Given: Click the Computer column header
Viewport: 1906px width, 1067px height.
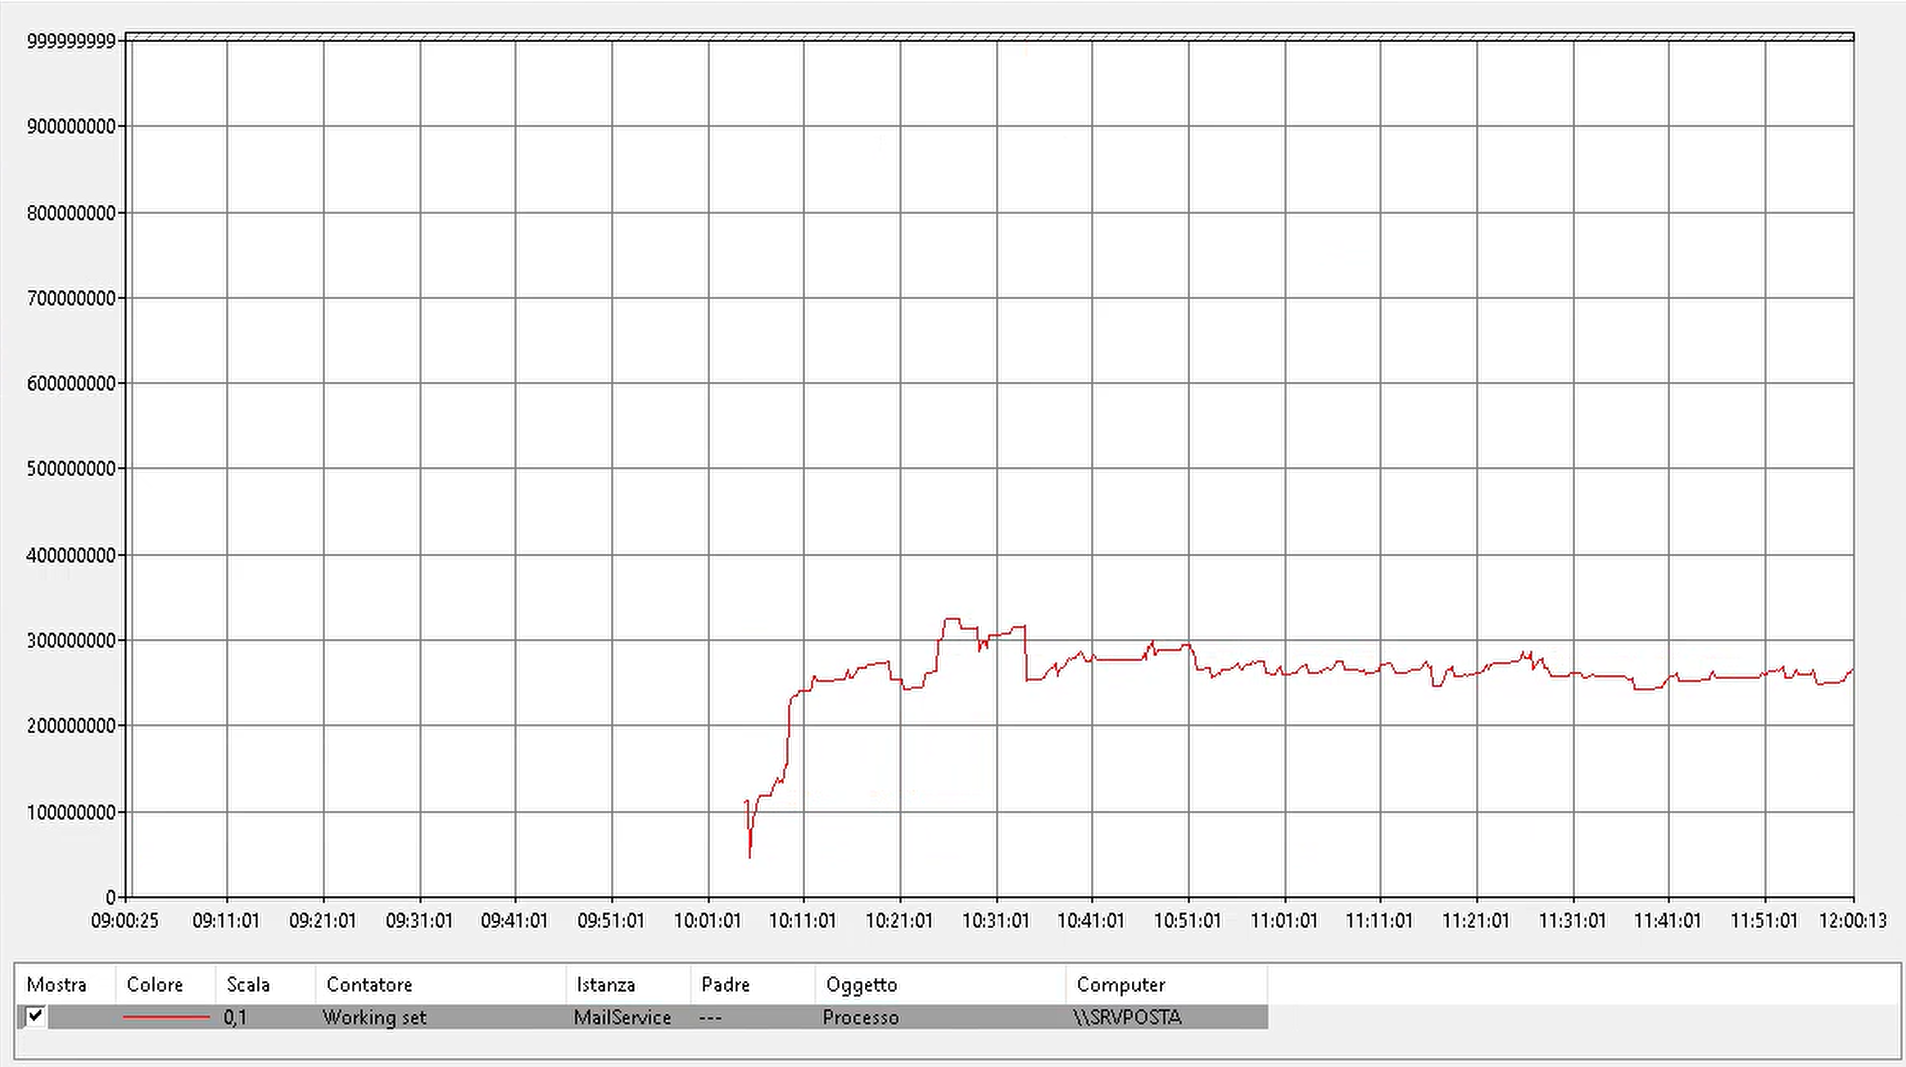Looking at the screenshot, I should tap(1120, 984).
